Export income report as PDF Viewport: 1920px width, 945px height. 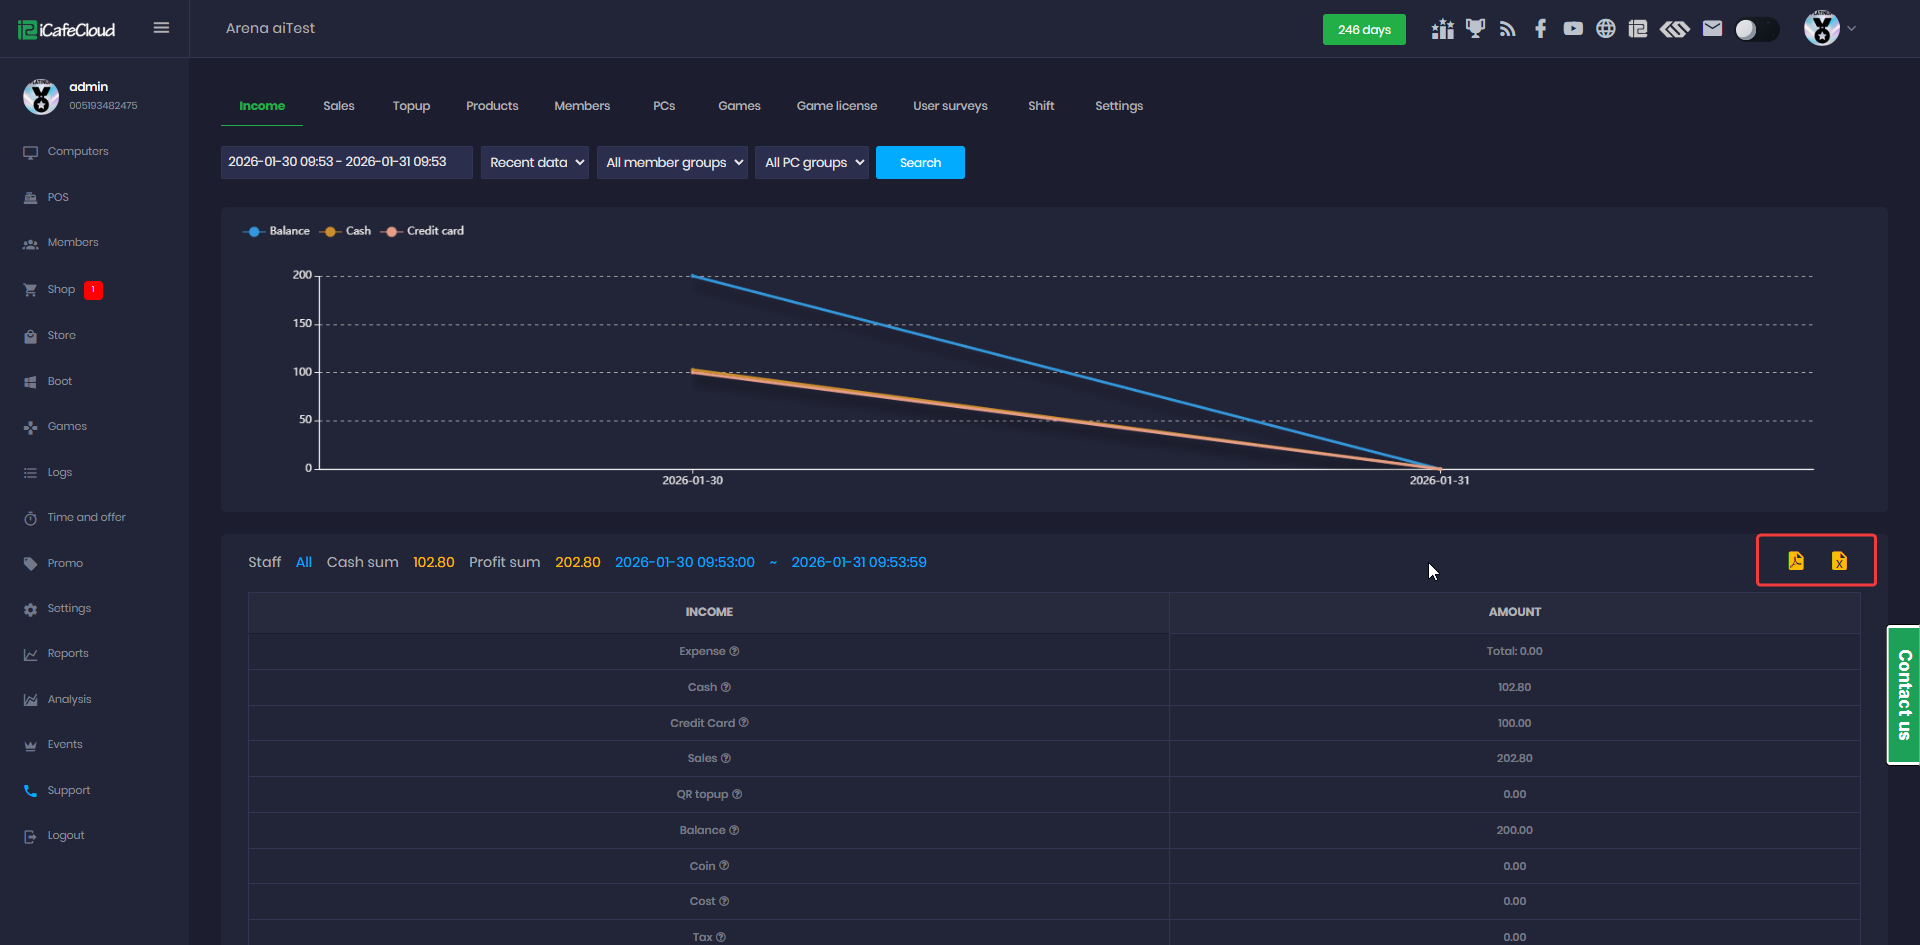tap(1796, 561)
